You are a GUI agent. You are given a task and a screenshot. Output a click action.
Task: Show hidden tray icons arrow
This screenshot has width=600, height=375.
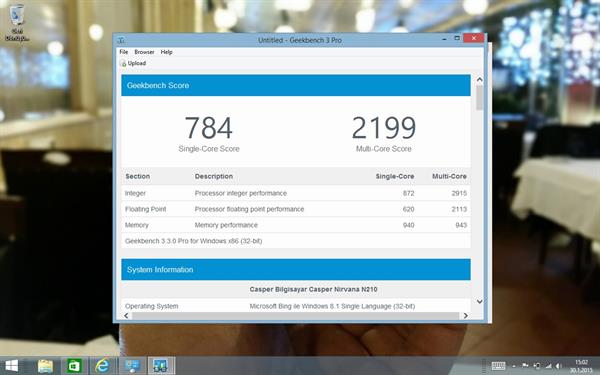click(514, 366)
